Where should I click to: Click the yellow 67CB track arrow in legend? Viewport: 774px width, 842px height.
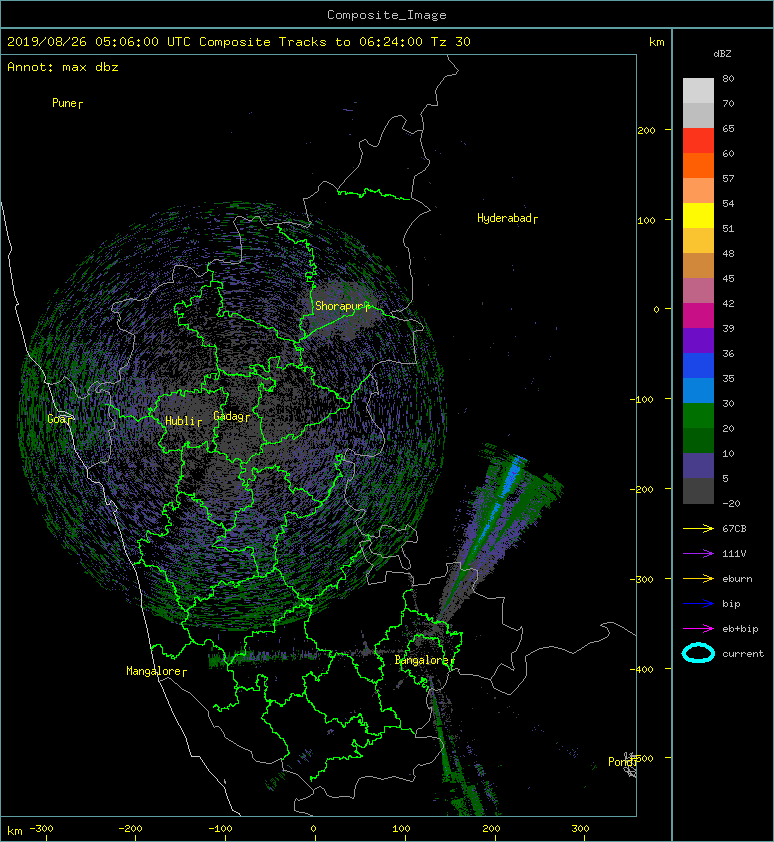[698, 528]
